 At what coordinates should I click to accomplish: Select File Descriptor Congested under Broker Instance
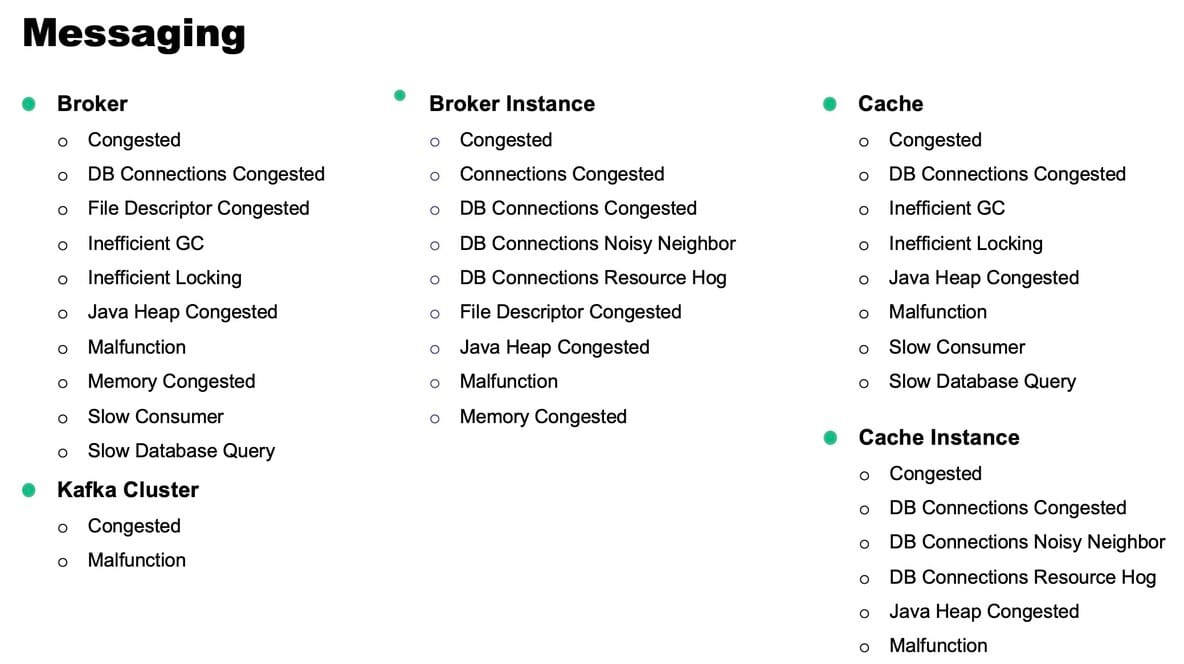(x=570, y=312)
